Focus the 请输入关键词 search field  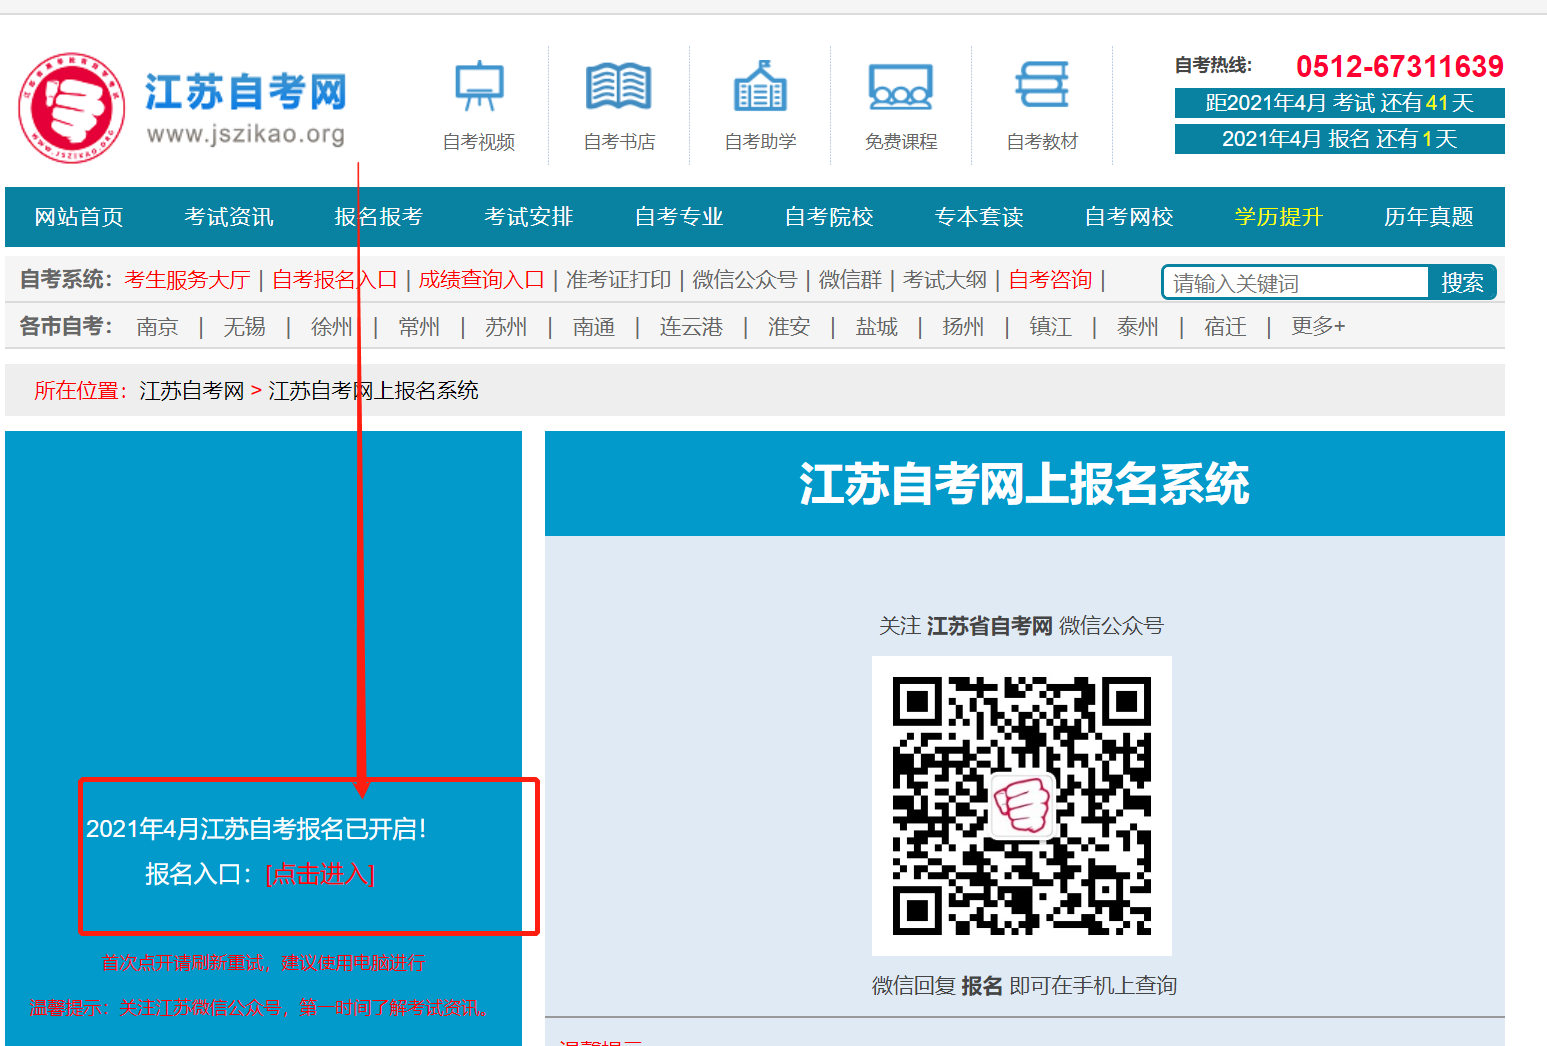[x=1296, y=283]
